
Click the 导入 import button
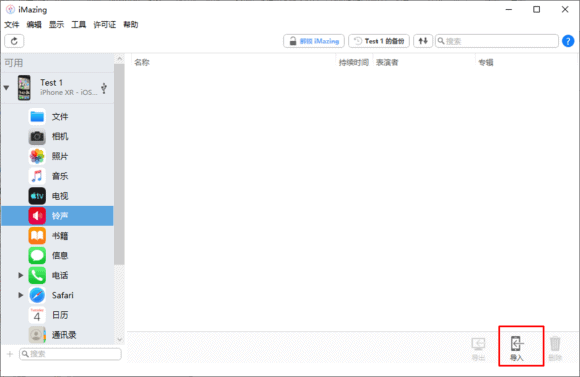tap(517, 349)
